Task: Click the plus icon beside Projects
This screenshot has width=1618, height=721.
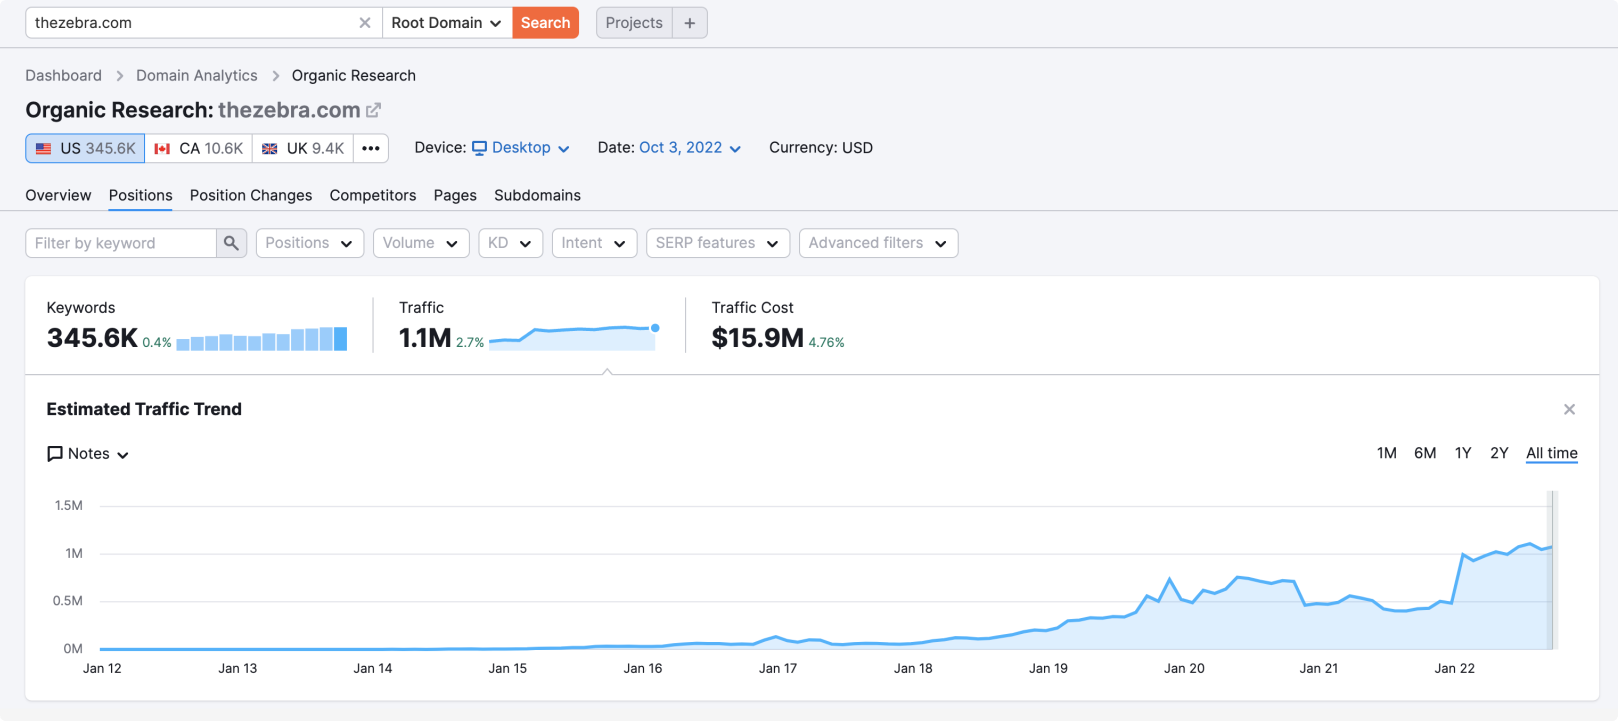Action: pos(690,23)
